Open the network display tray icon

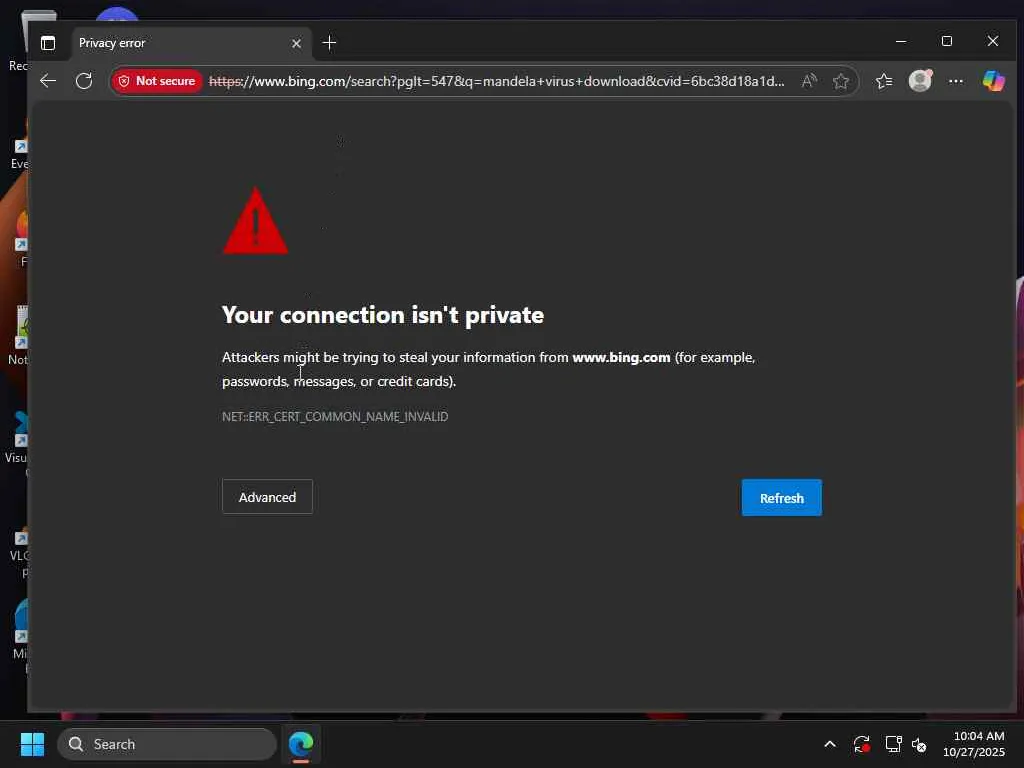[x=893, y=744]
